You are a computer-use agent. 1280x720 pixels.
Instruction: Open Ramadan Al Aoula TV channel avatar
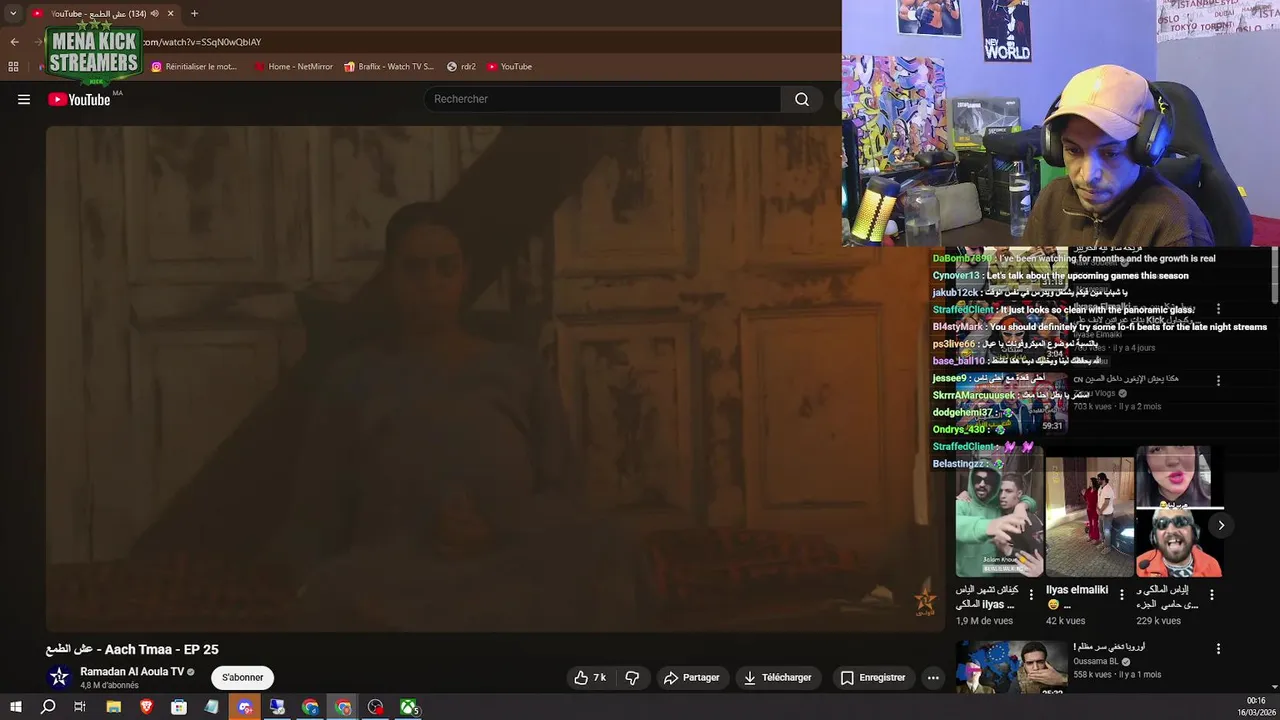pos(59,677)
